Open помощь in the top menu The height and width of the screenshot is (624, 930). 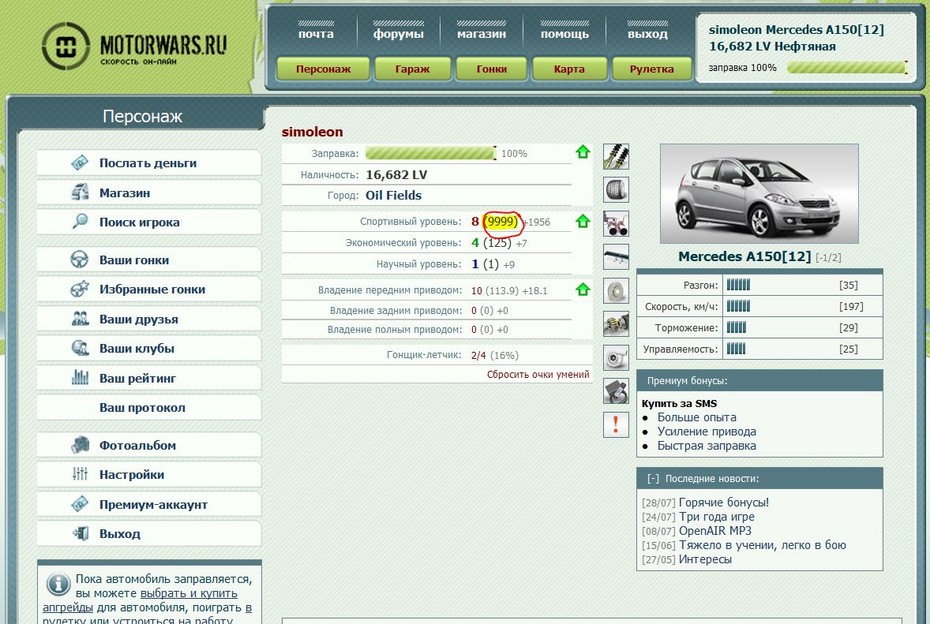pyautogui.click(x=565, y=34)
